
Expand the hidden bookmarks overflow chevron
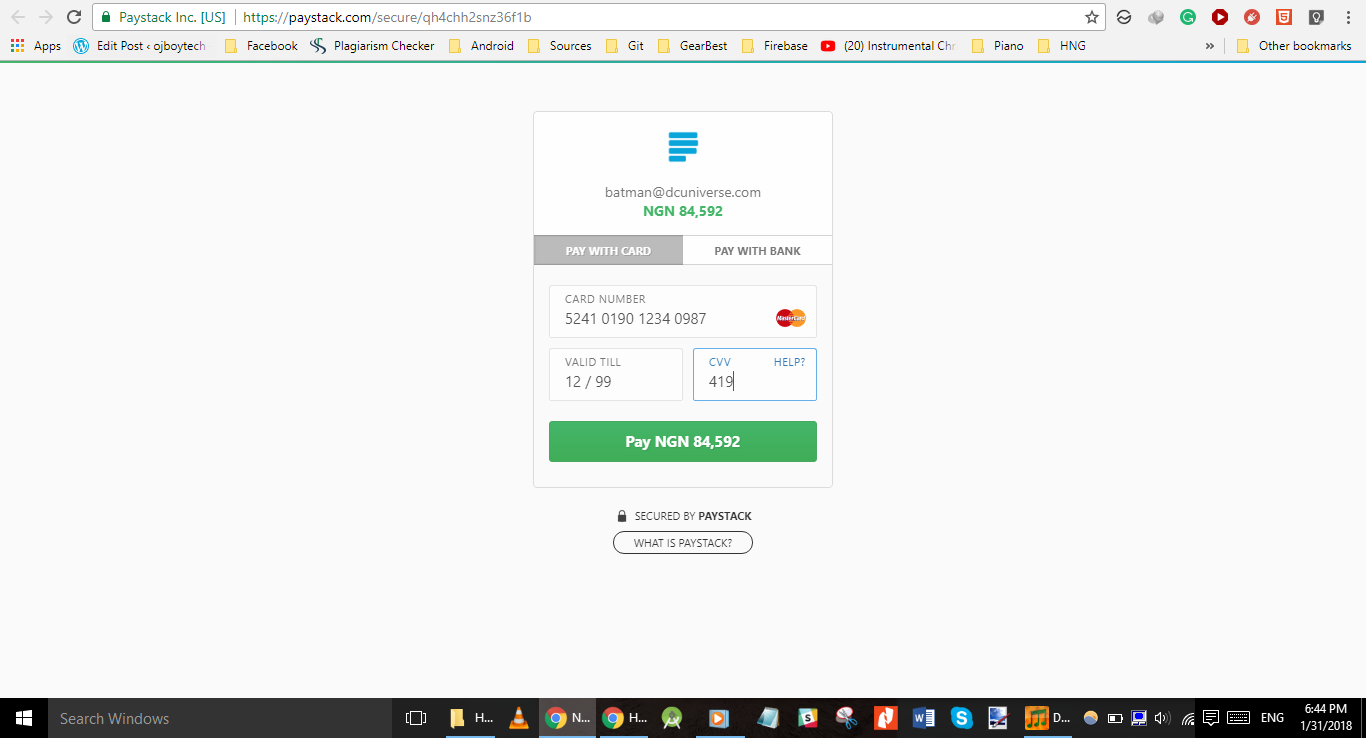1209,46
